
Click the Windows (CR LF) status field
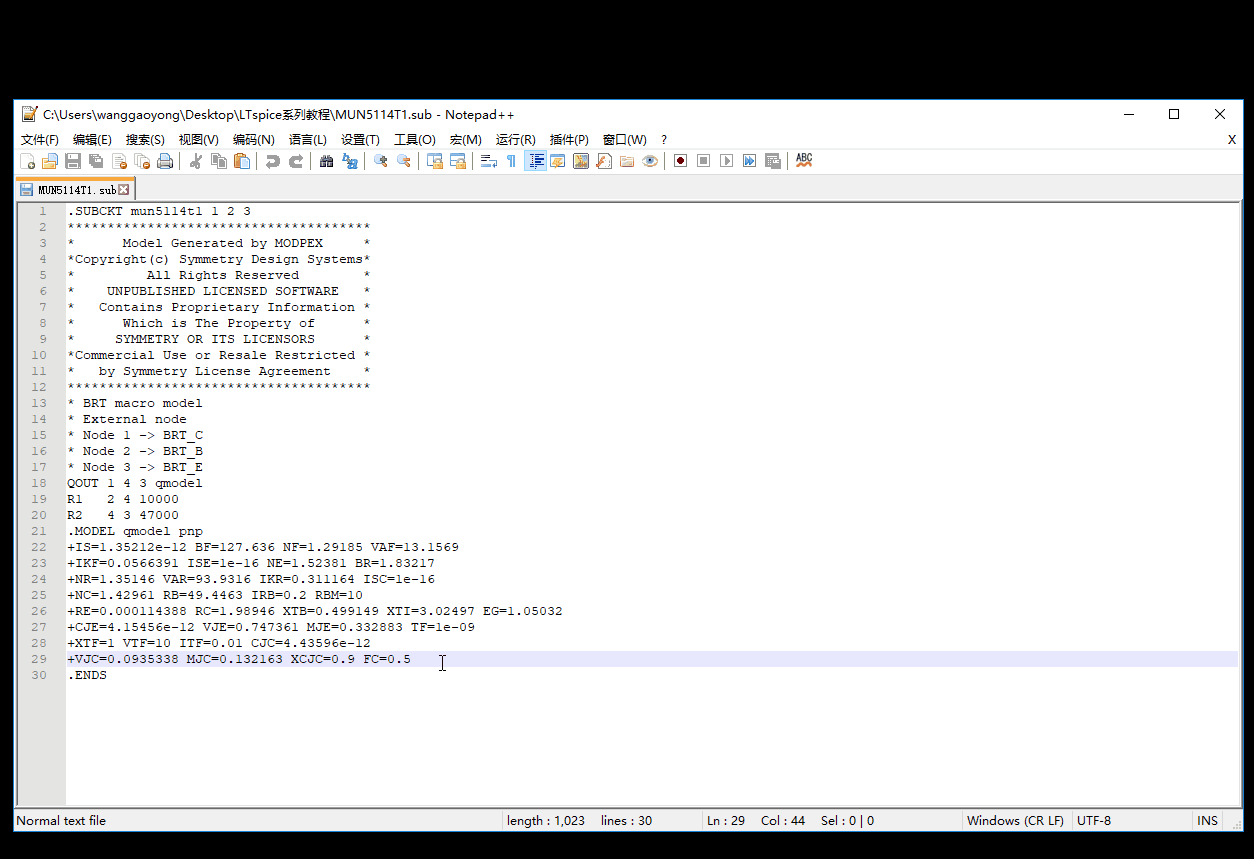[x=1015, y=821]
